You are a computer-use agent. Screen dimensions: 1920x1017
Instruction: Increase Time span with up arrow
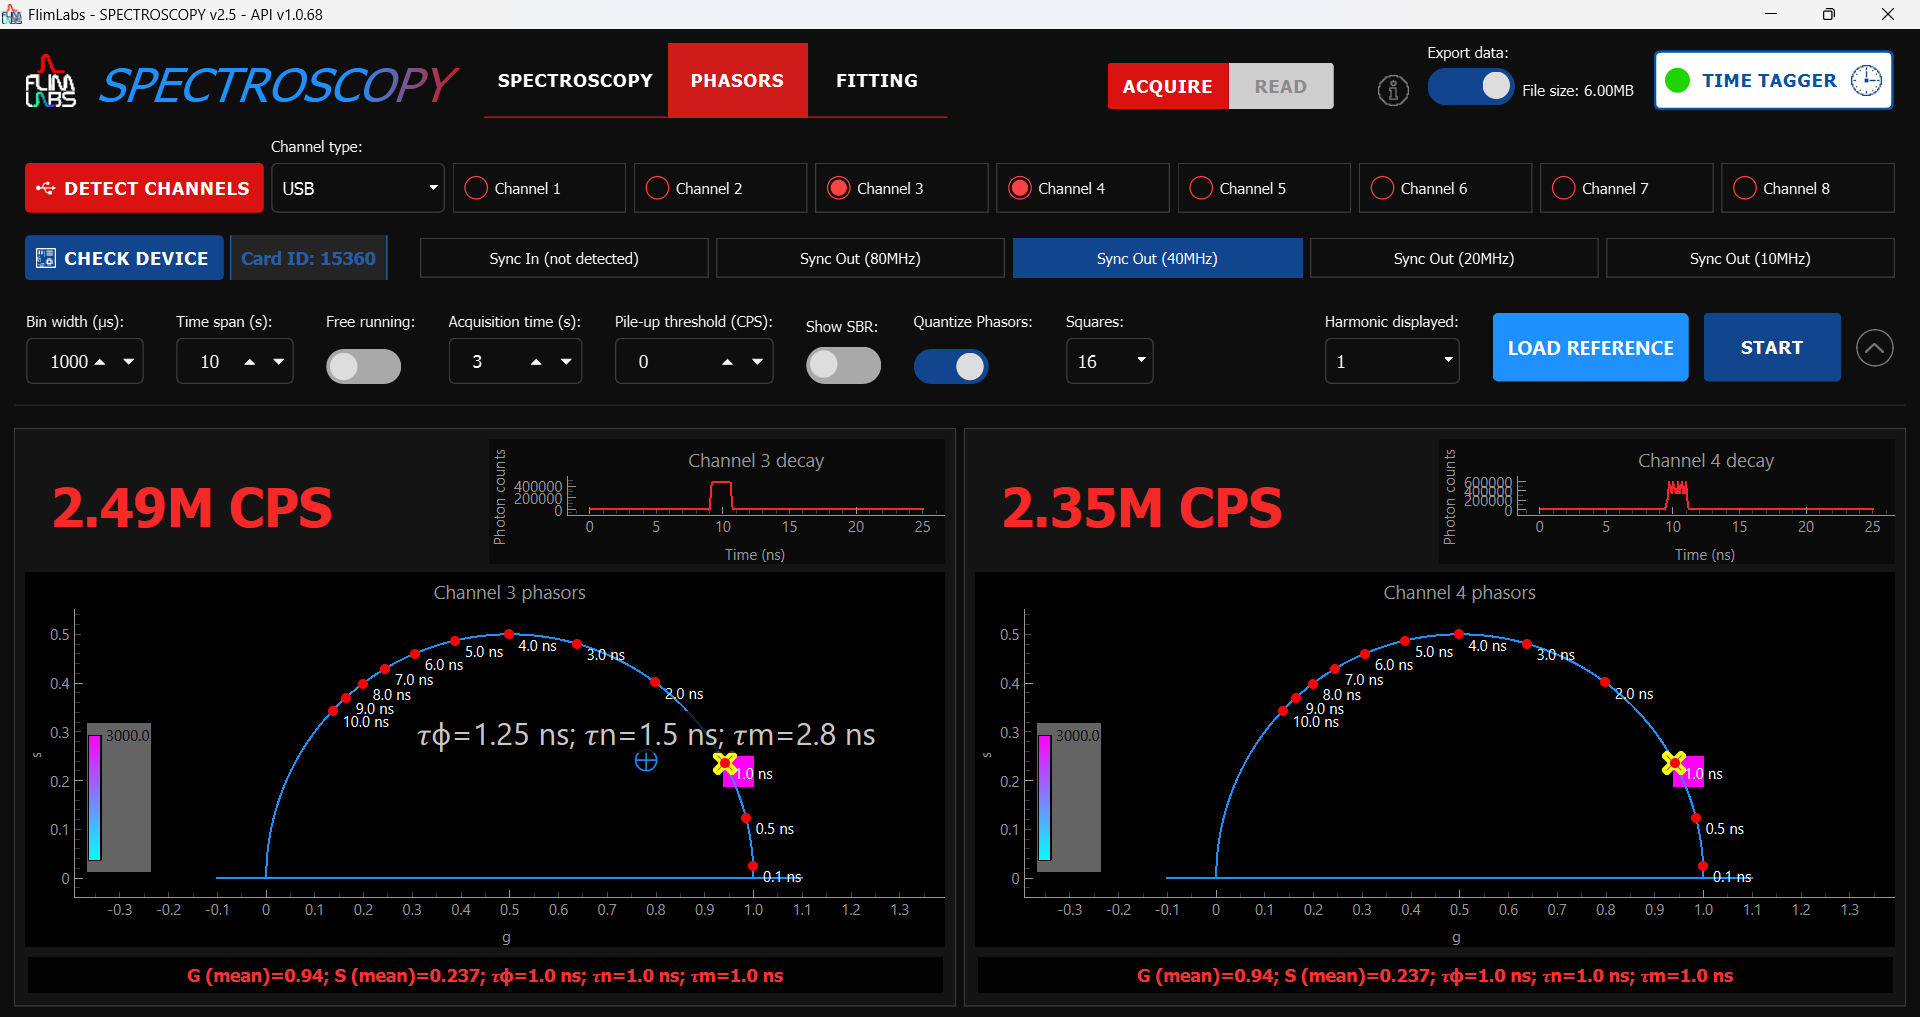[250, 362]
